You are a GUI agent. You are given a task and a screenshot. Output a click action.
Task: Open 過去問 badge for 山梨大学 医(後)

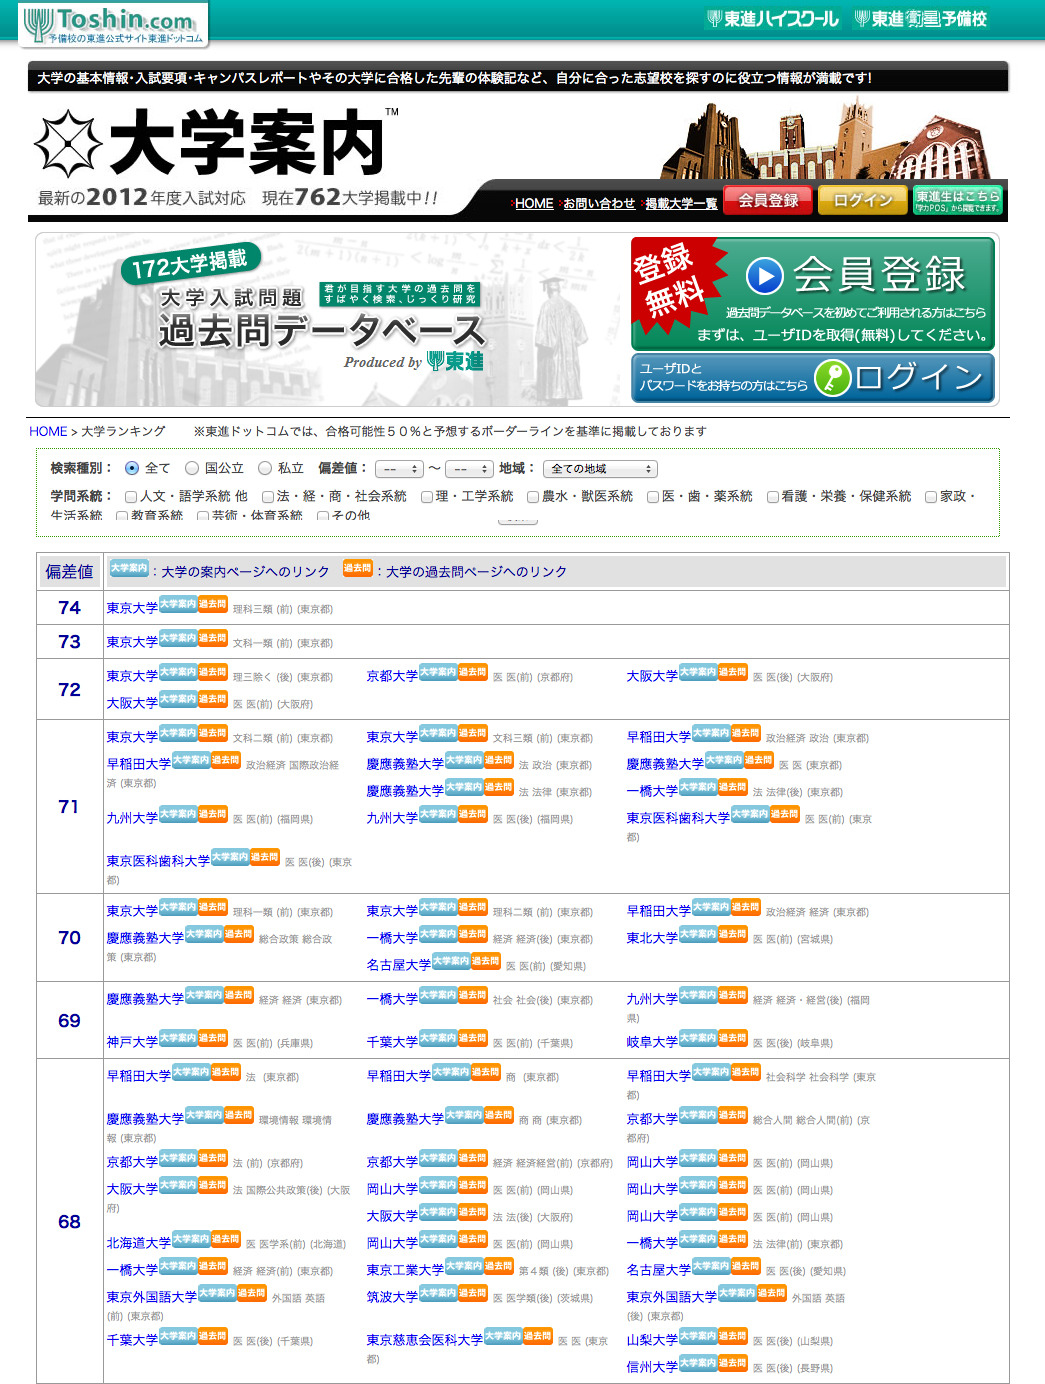pos(732,1336)
